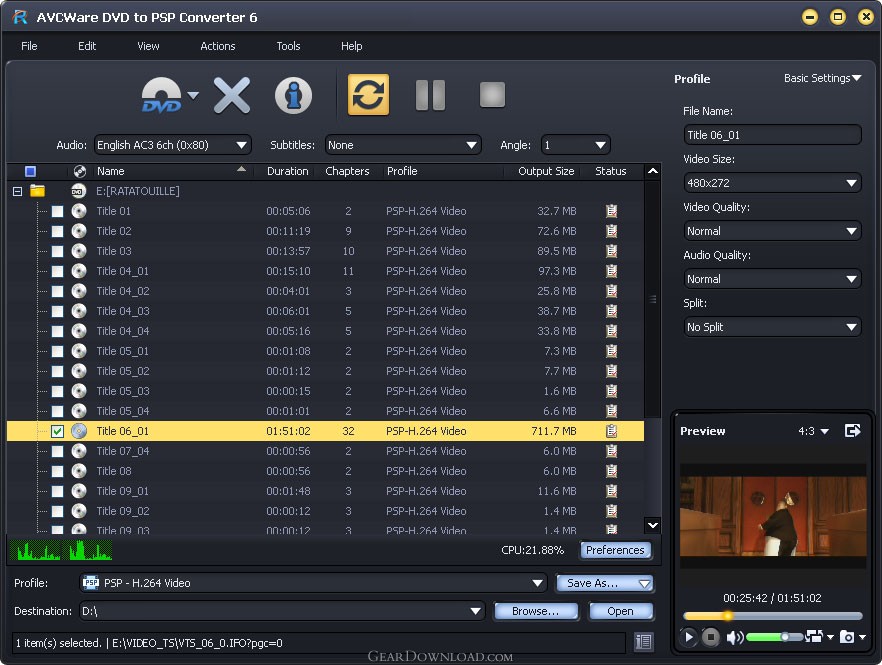Click the Open DVD disc icon
The image size is (882, 665).
click(161, 95)
